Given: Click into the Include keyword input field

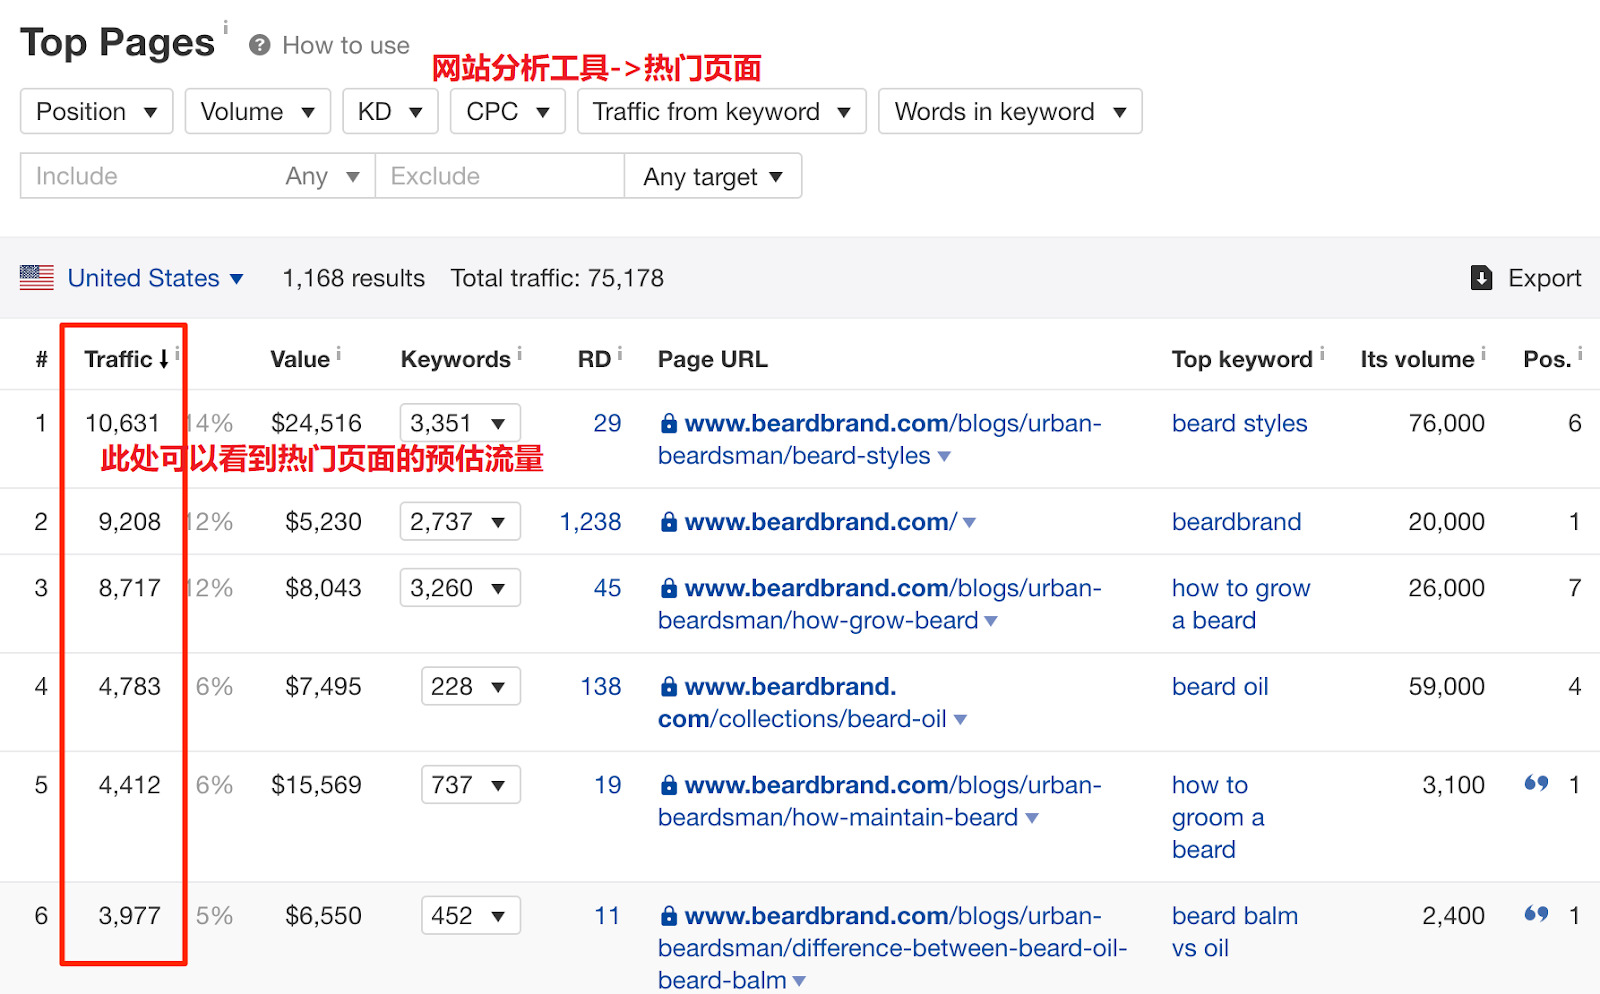Looking at the screenshot, I should pos(150,176).
